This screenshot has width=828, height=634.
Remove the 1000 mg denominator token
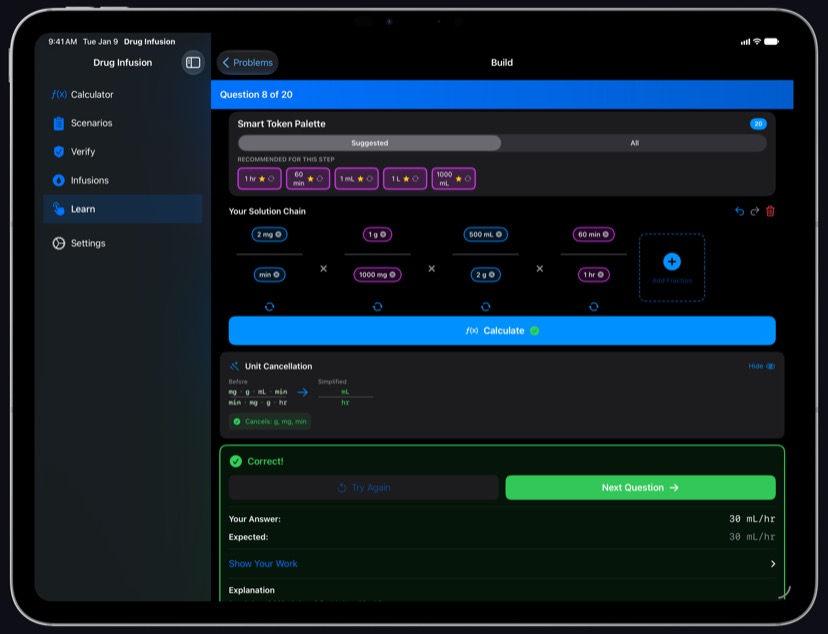392,275
